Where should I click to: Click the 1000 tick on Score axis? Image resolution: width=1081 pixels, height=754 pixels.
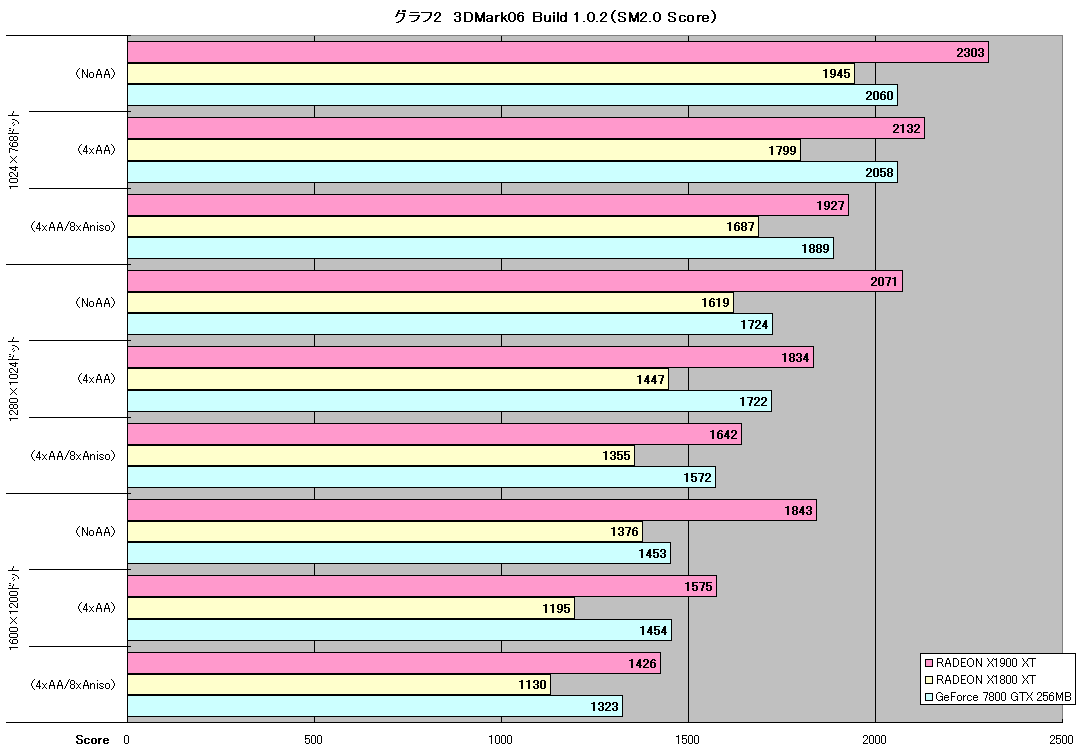[501, 740]
